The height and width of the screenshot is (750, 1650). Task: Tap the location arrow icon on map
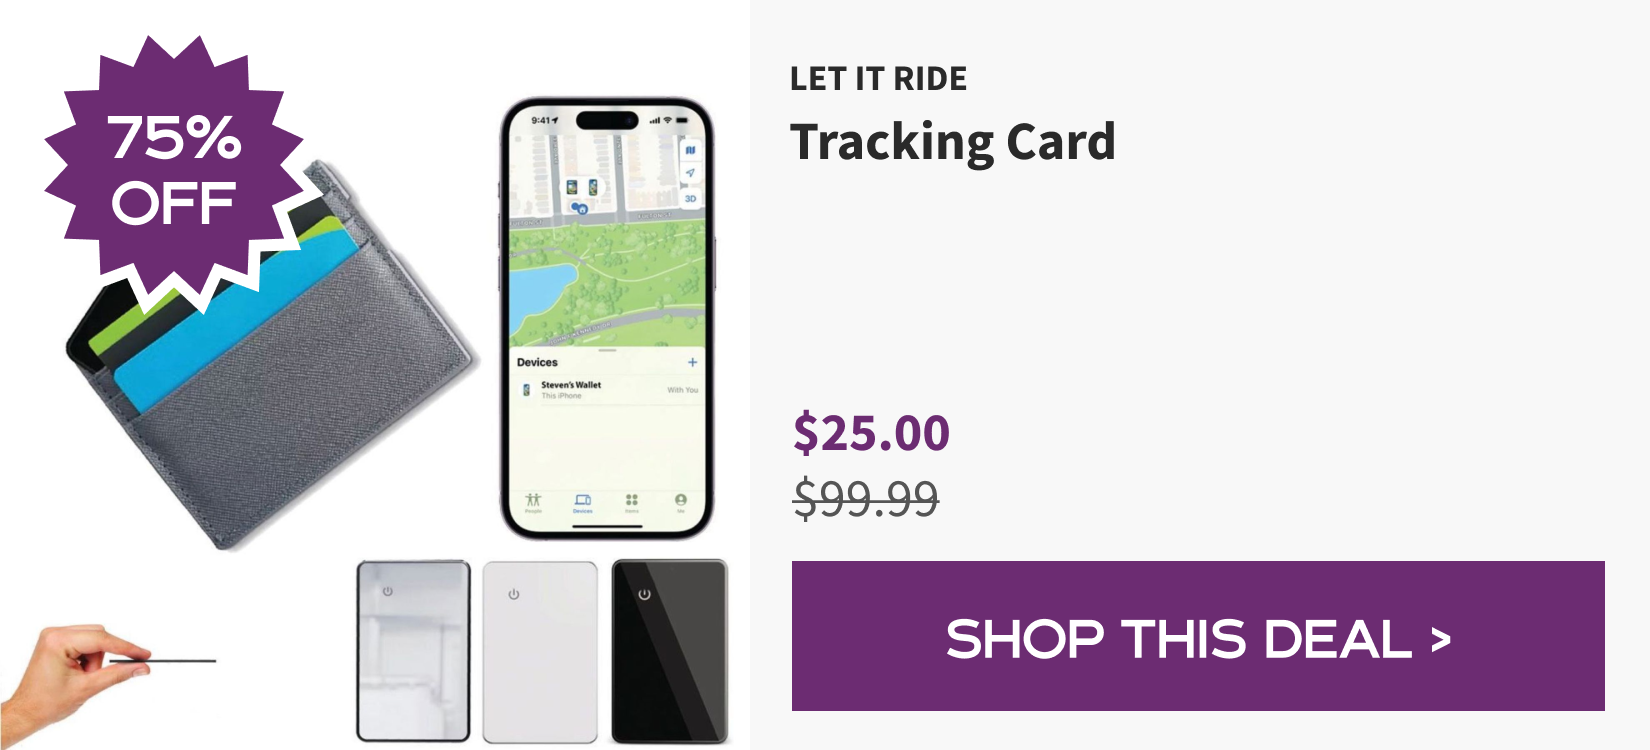pos(690,174)
